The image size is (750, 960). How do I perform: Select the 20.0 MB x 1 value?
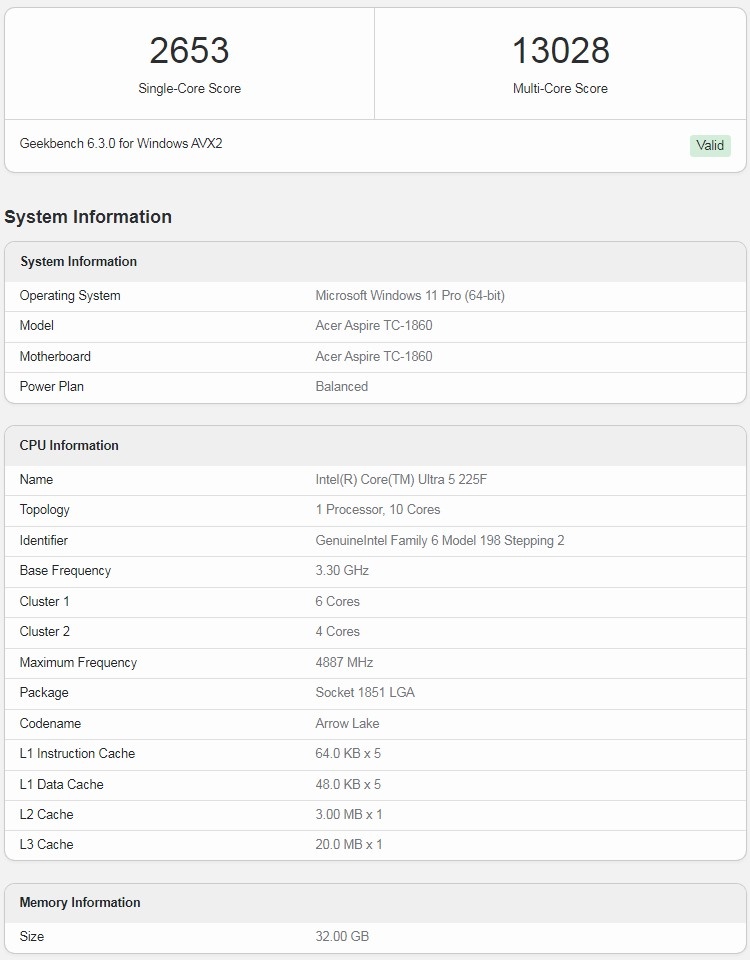tap(349, 844)
